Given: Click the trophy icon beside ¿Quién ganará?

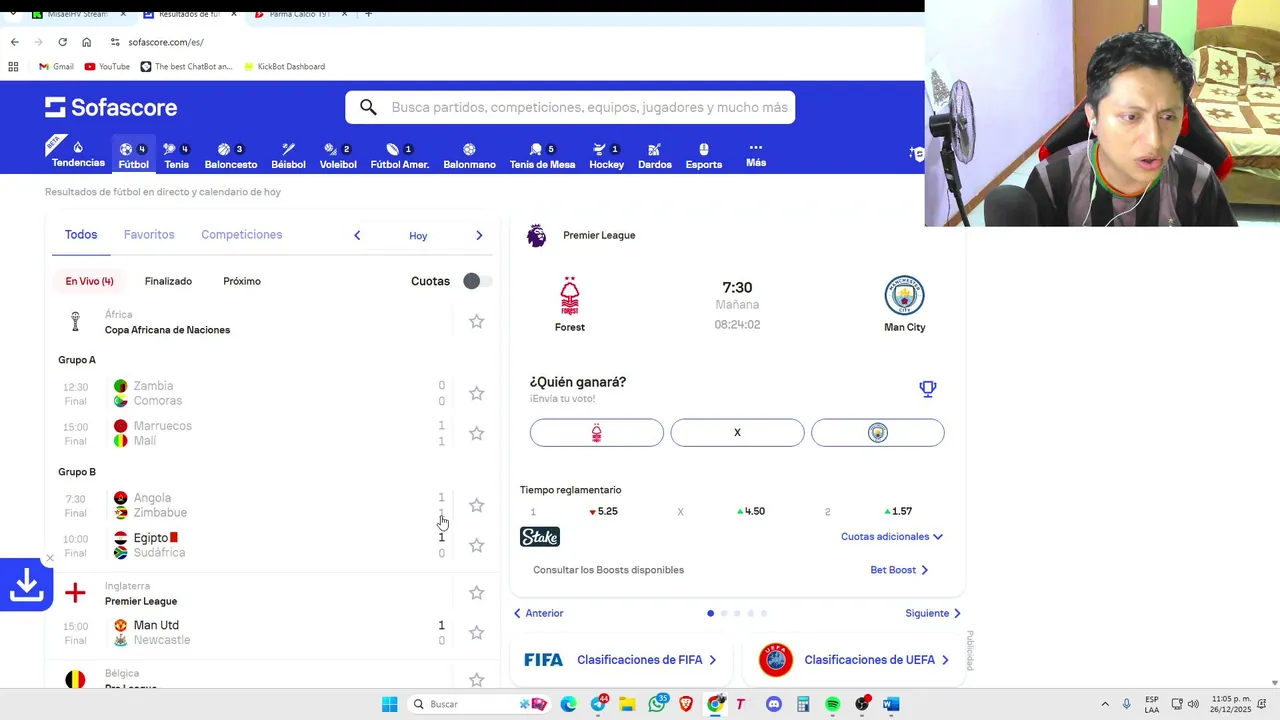Looking at the screenshot, I should 928,388.
